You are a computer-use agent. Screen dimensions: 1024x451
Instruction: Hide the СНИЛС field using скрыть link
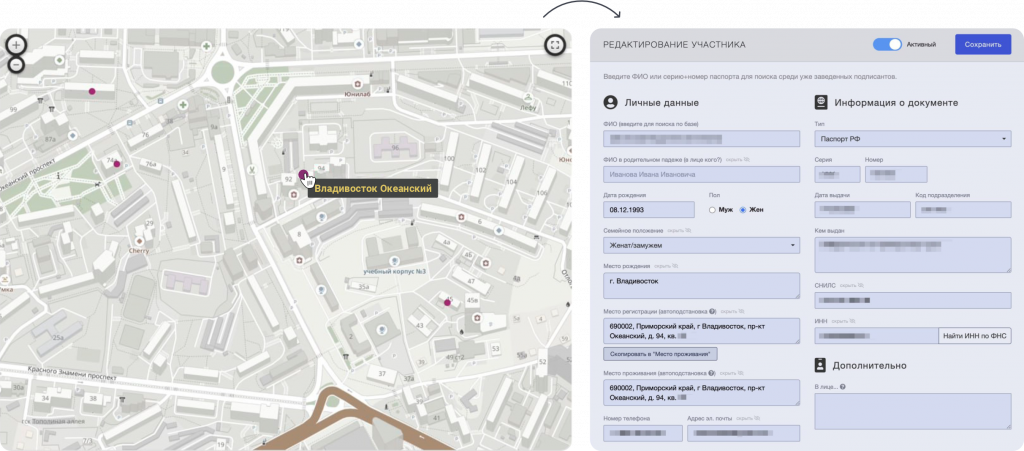click(851, 286)
